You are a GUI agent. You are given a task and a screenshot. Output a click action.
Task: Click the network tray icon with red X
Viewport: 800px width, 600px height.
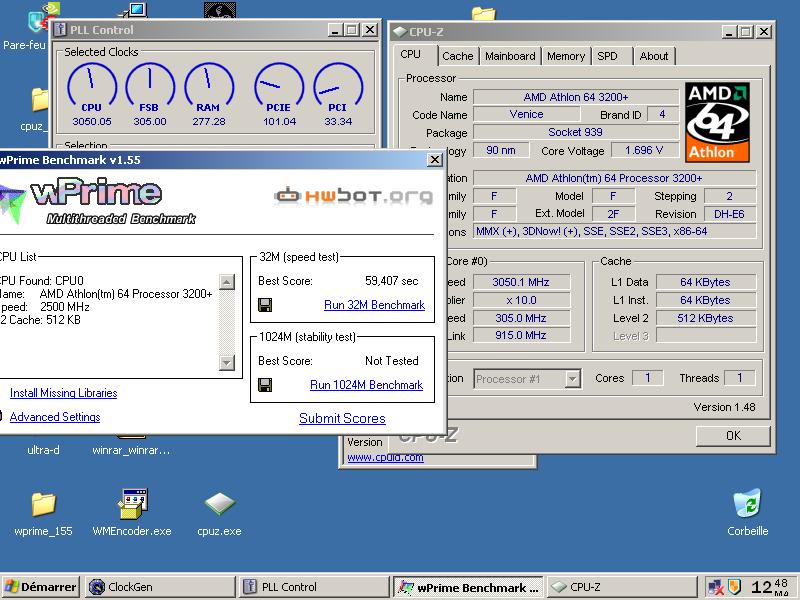pos(715,587)
